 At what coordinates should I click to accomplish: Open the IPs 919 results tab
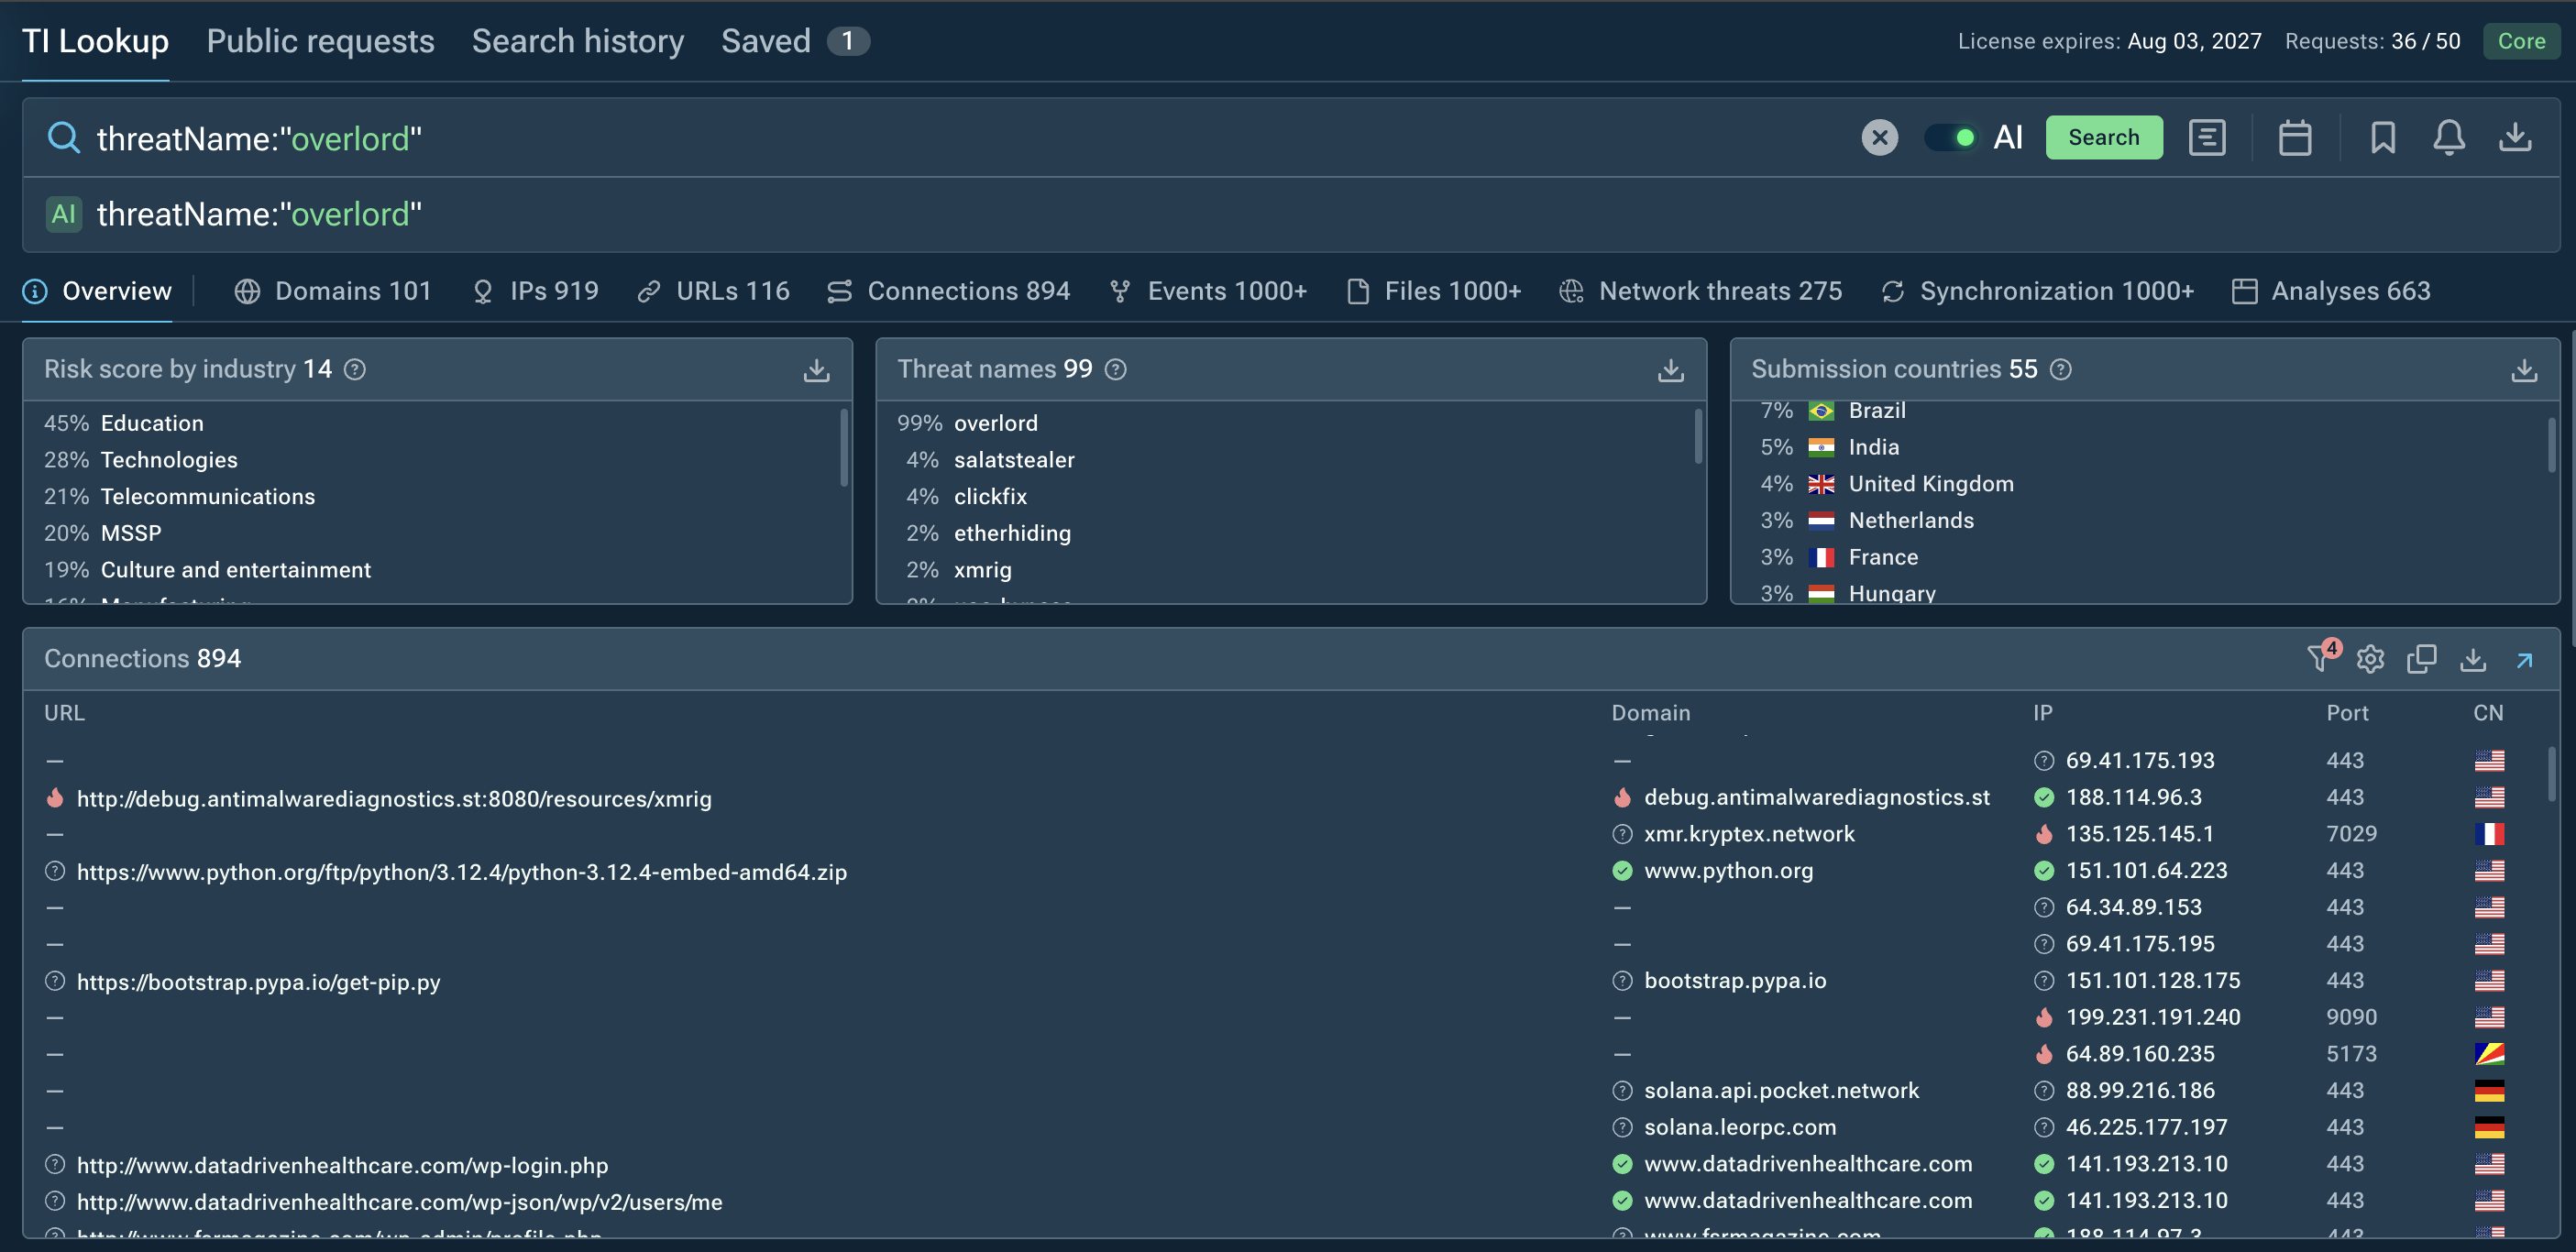(535, 291)
